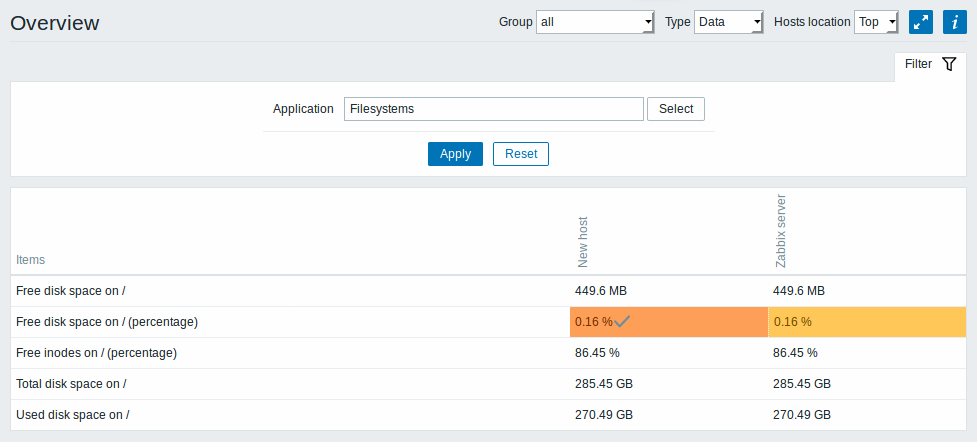Click the Application field containing Filesystems

493,109
